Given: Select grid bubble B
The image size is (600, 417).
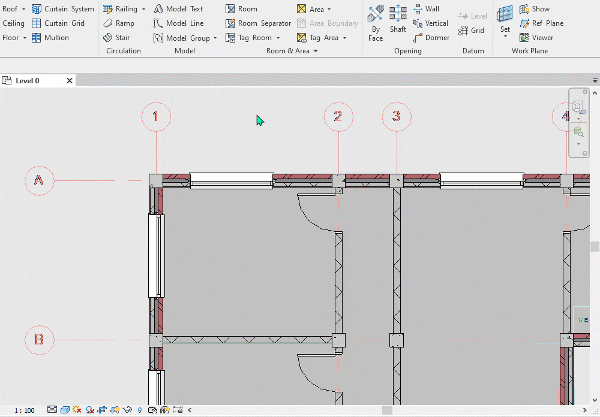Looking at the screenshot, I should coord(39,340).
